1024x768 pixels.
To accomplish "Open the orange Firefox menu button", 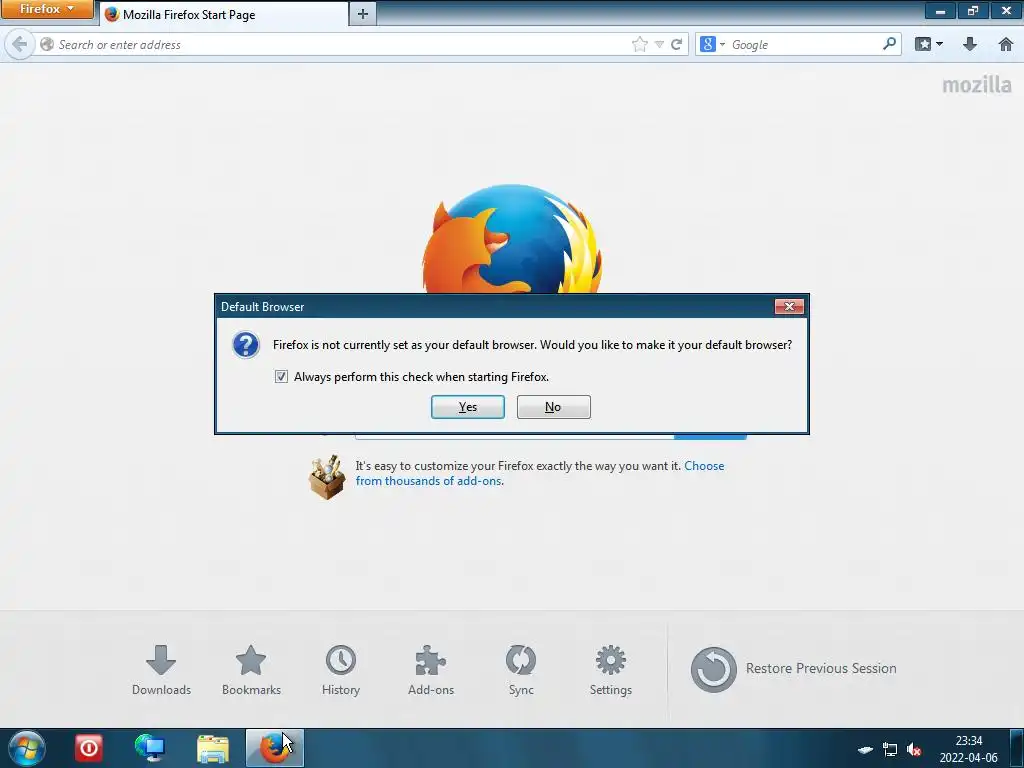I will 47,9.
